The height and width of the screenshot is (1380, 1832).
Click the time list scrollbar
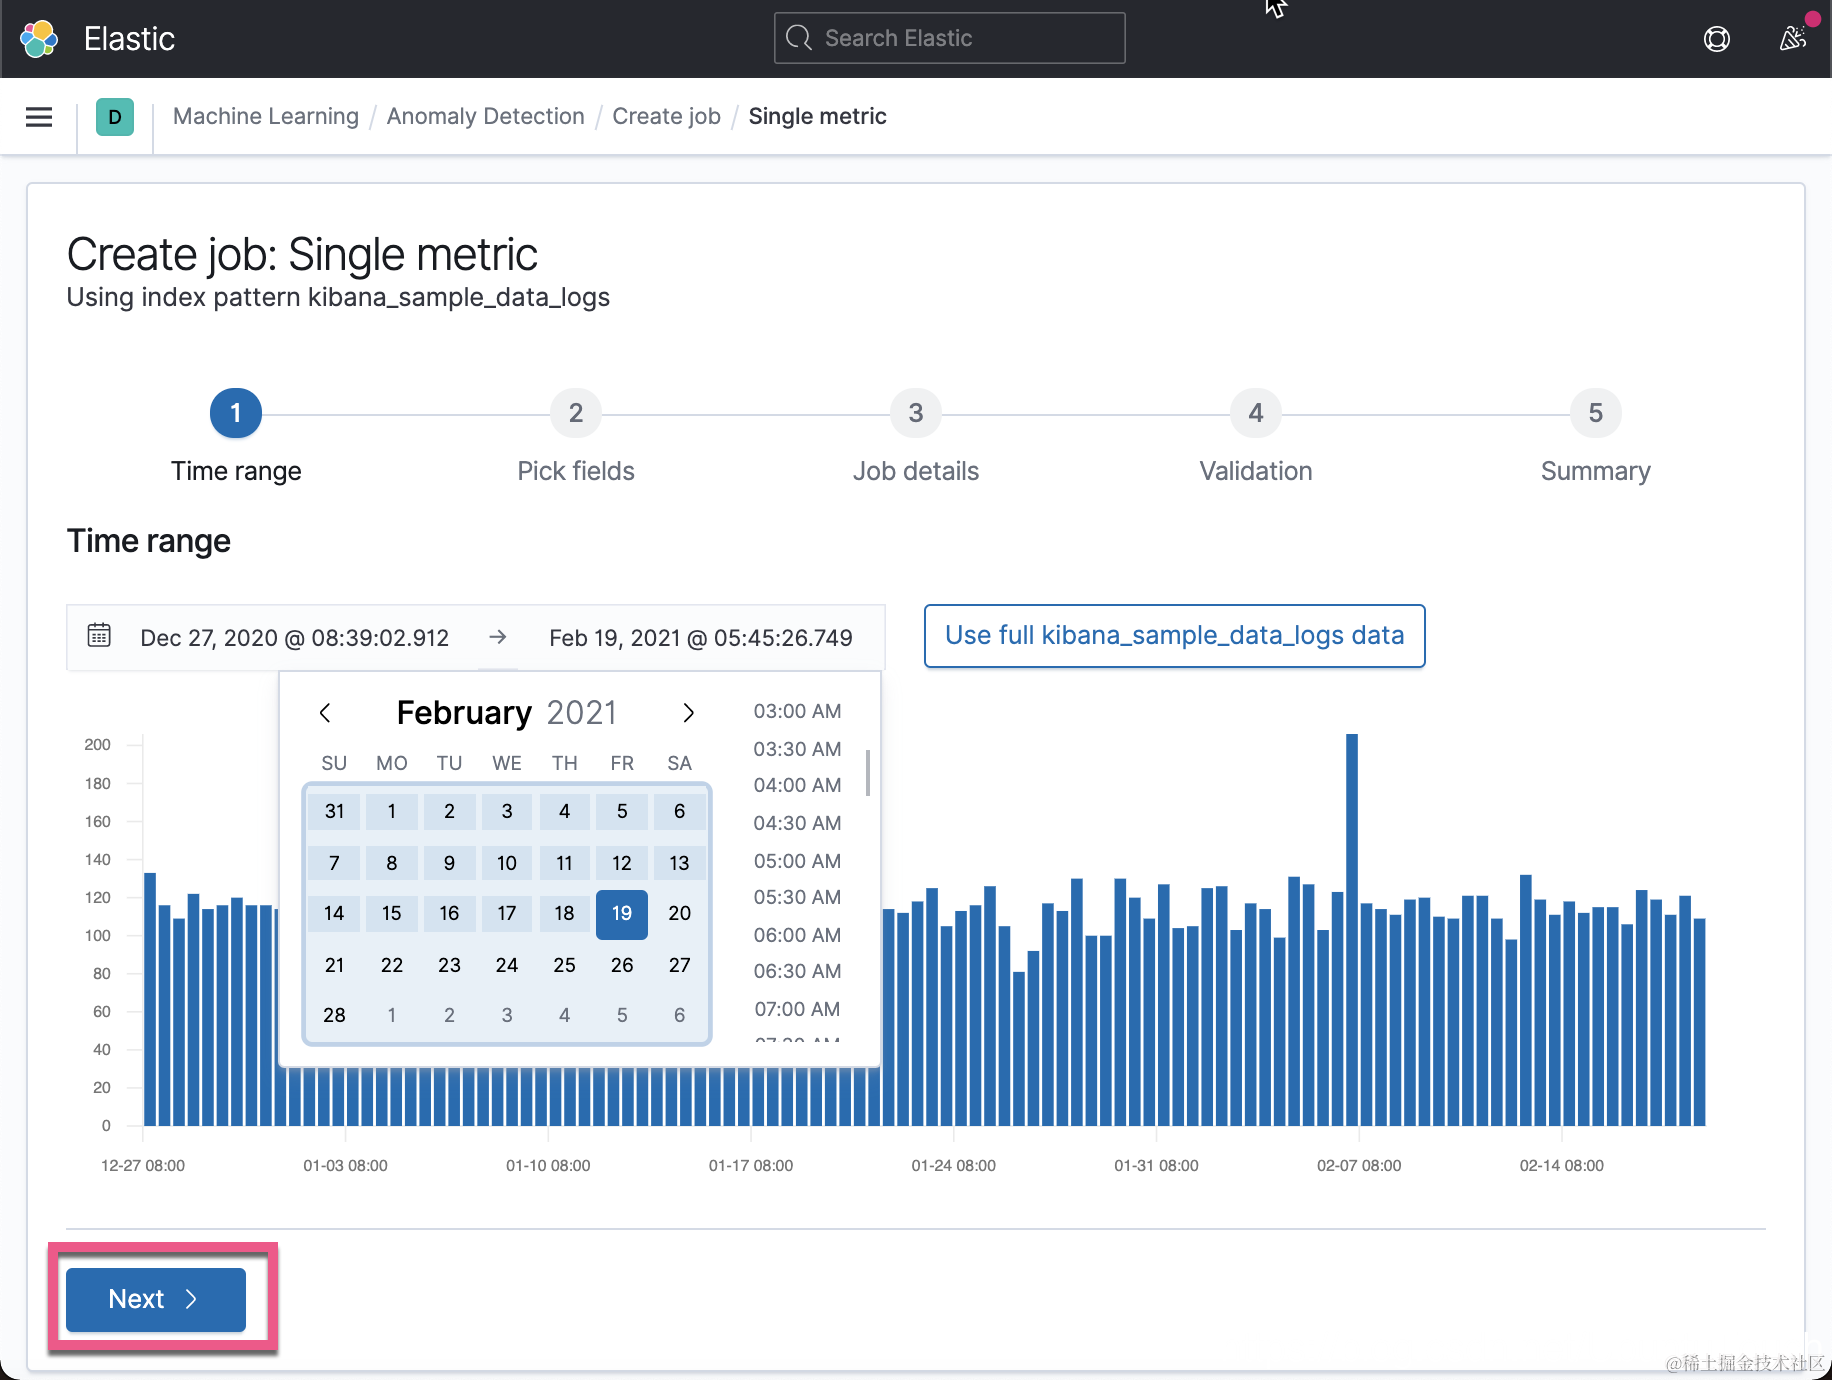click(x=868, y=773)
